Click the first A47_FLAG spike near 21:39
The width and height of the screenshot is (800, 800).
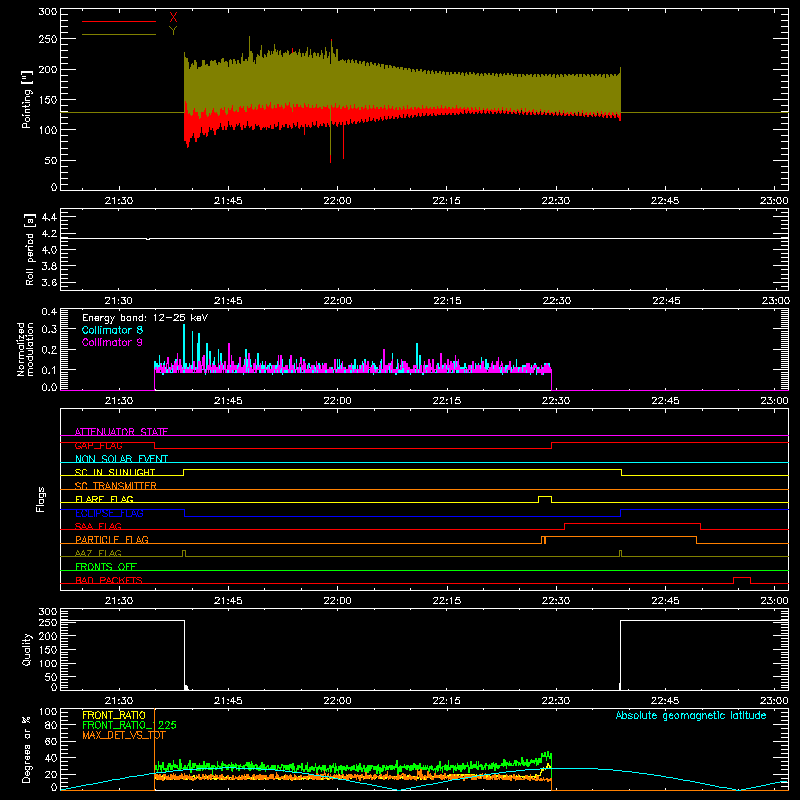(x=184, y=553)
